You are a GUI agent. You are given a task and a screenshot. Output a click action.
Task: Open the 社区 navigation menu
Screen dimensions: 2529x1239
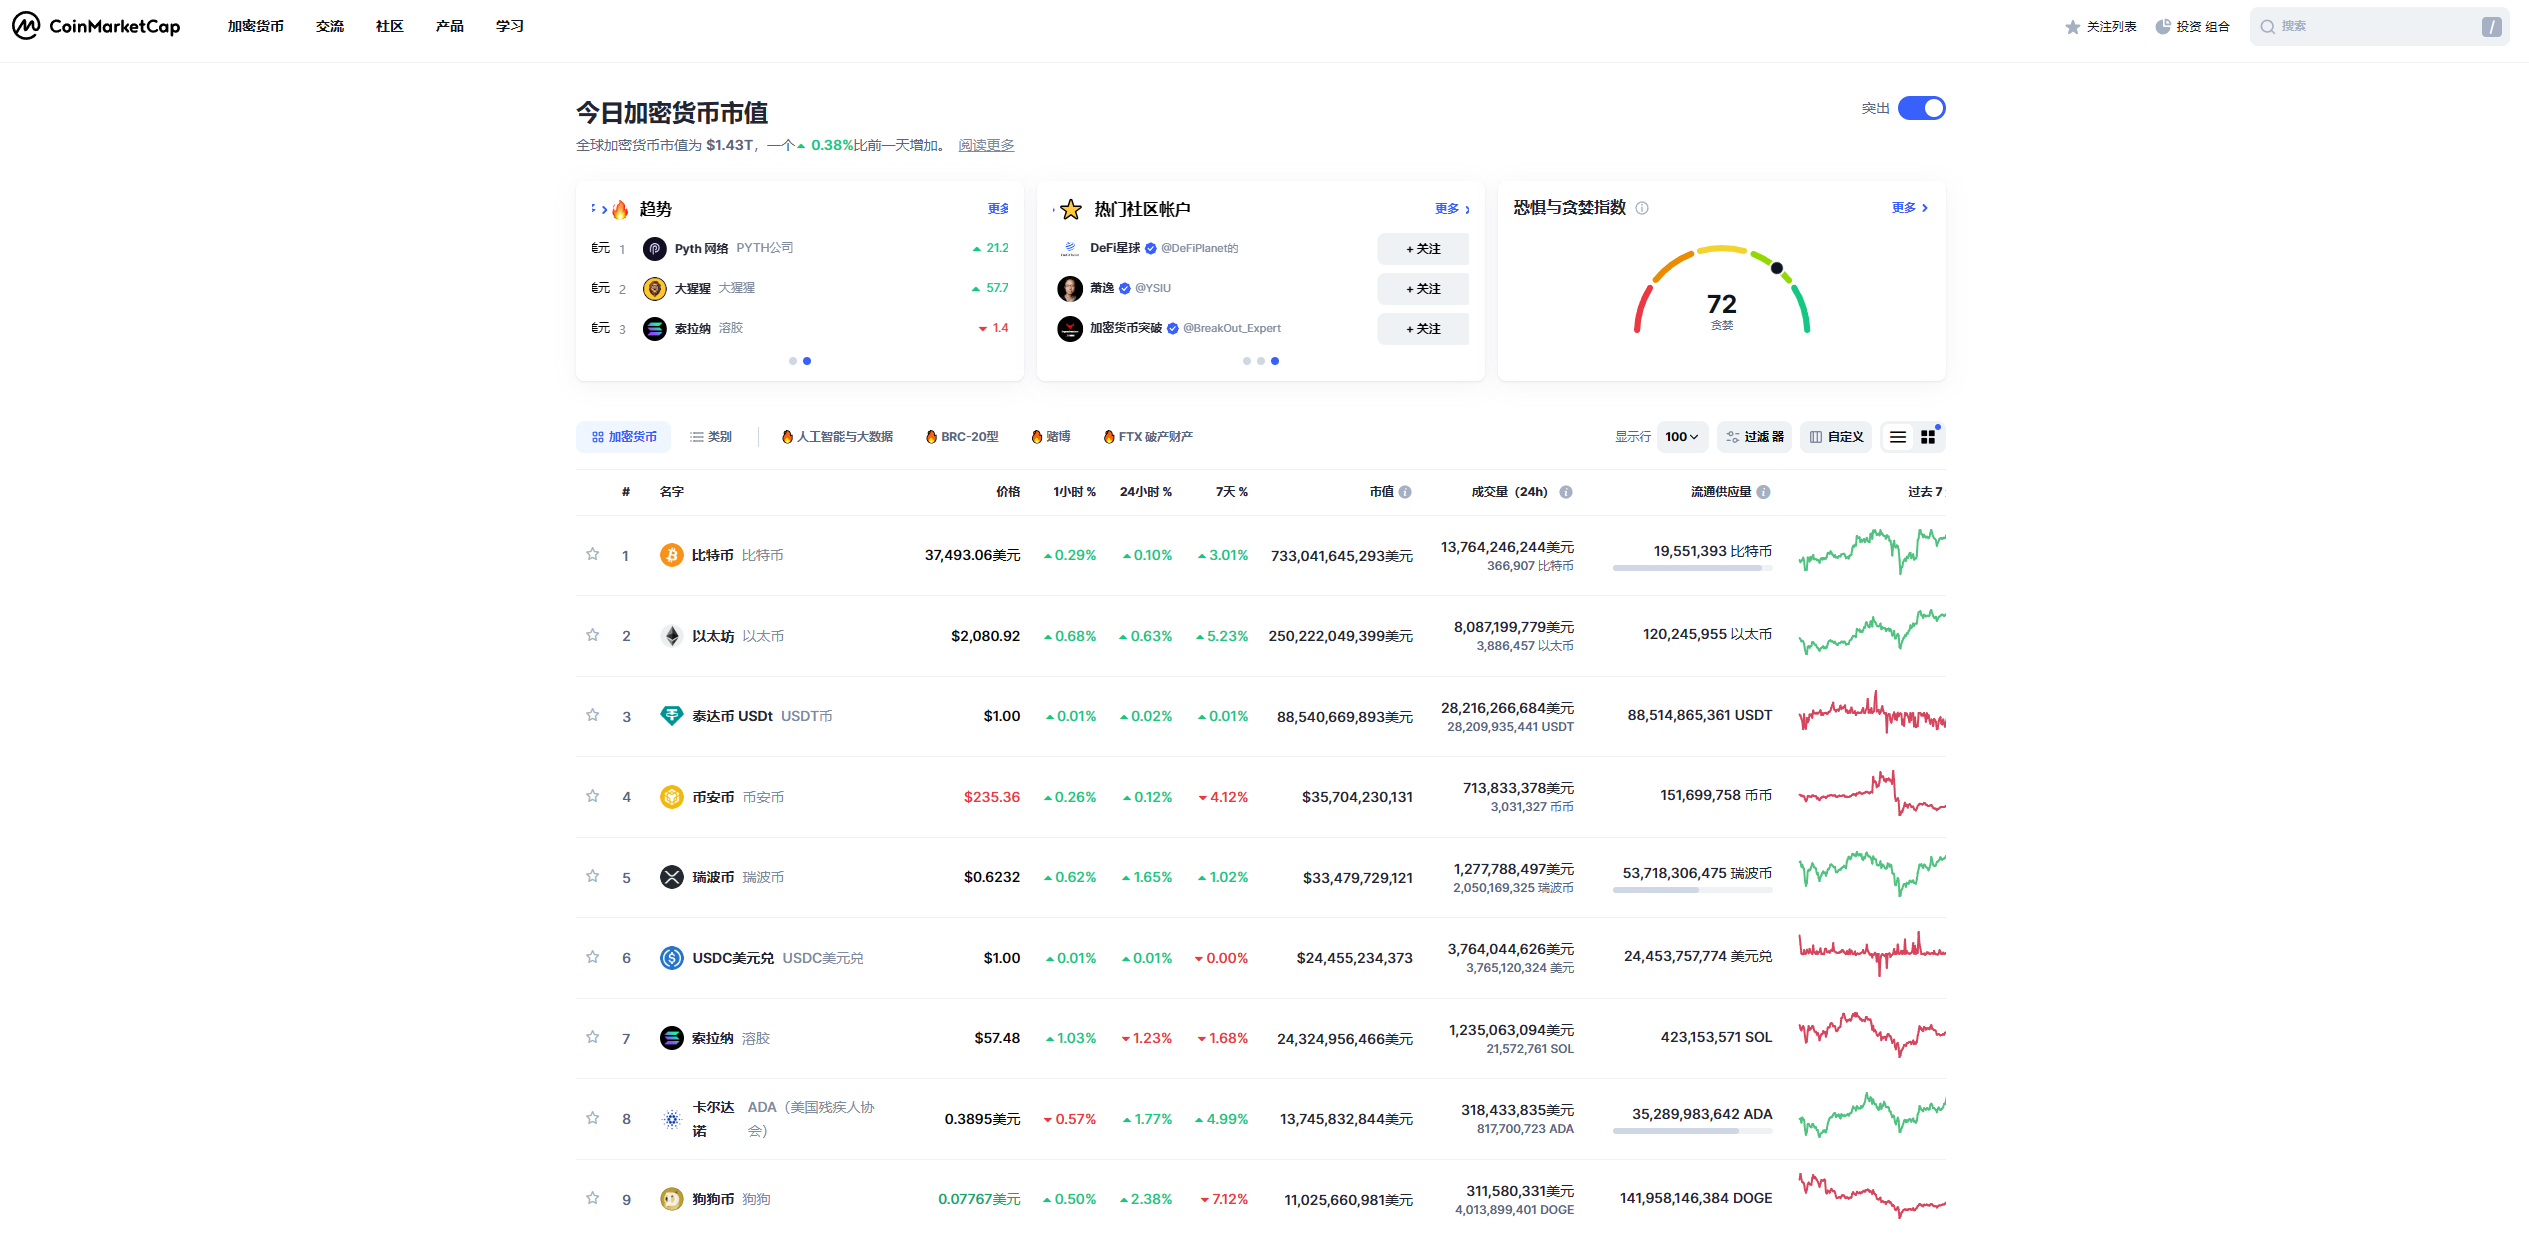click(390, 26)
